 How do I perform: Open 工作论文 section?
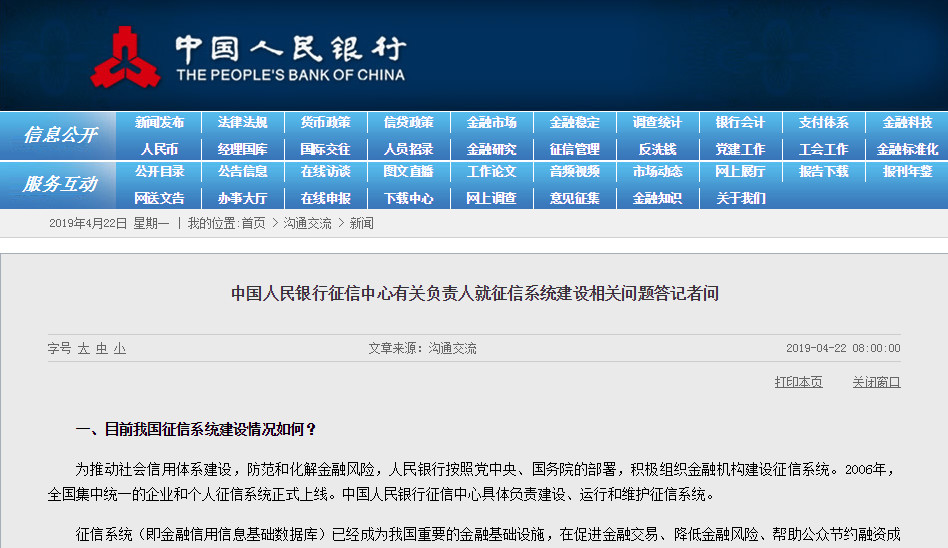[492, 171]
